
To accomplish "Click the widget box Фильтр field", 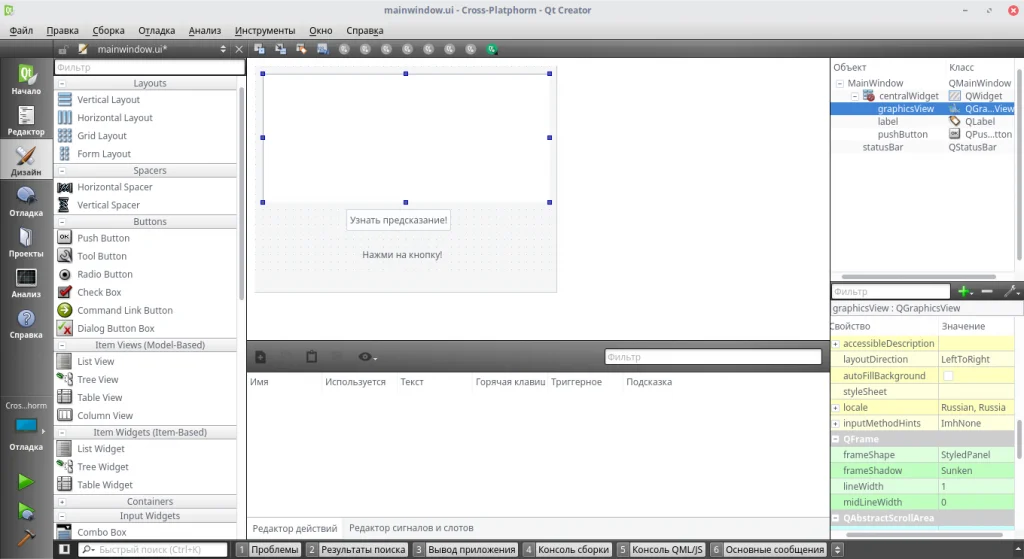I will click(x=150, y=67).
